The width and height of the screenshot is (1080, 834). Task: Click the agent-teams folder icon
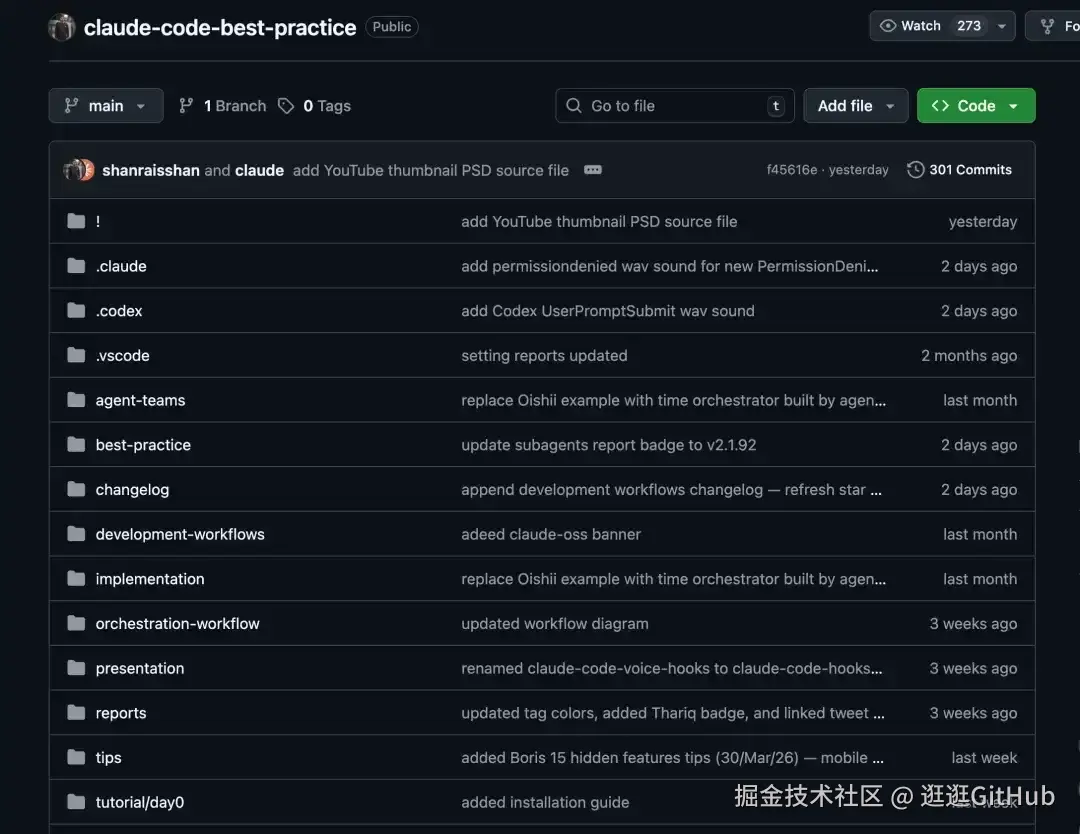click(76, 400)
